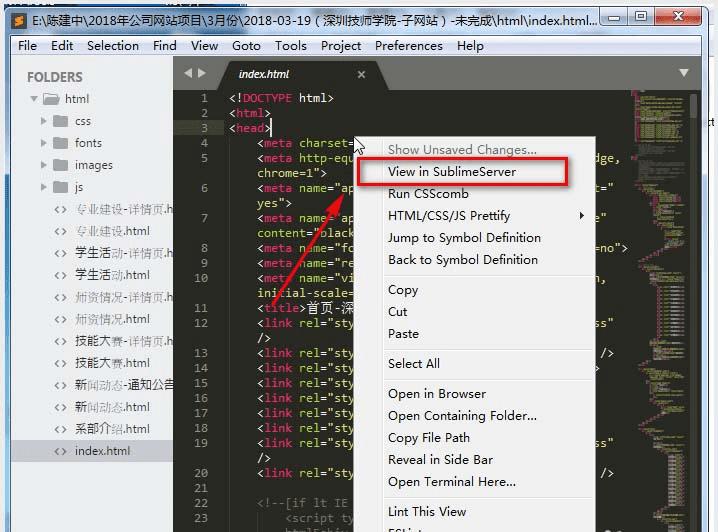Open 技能大赛.html in the sidebar

click(112, 363)
